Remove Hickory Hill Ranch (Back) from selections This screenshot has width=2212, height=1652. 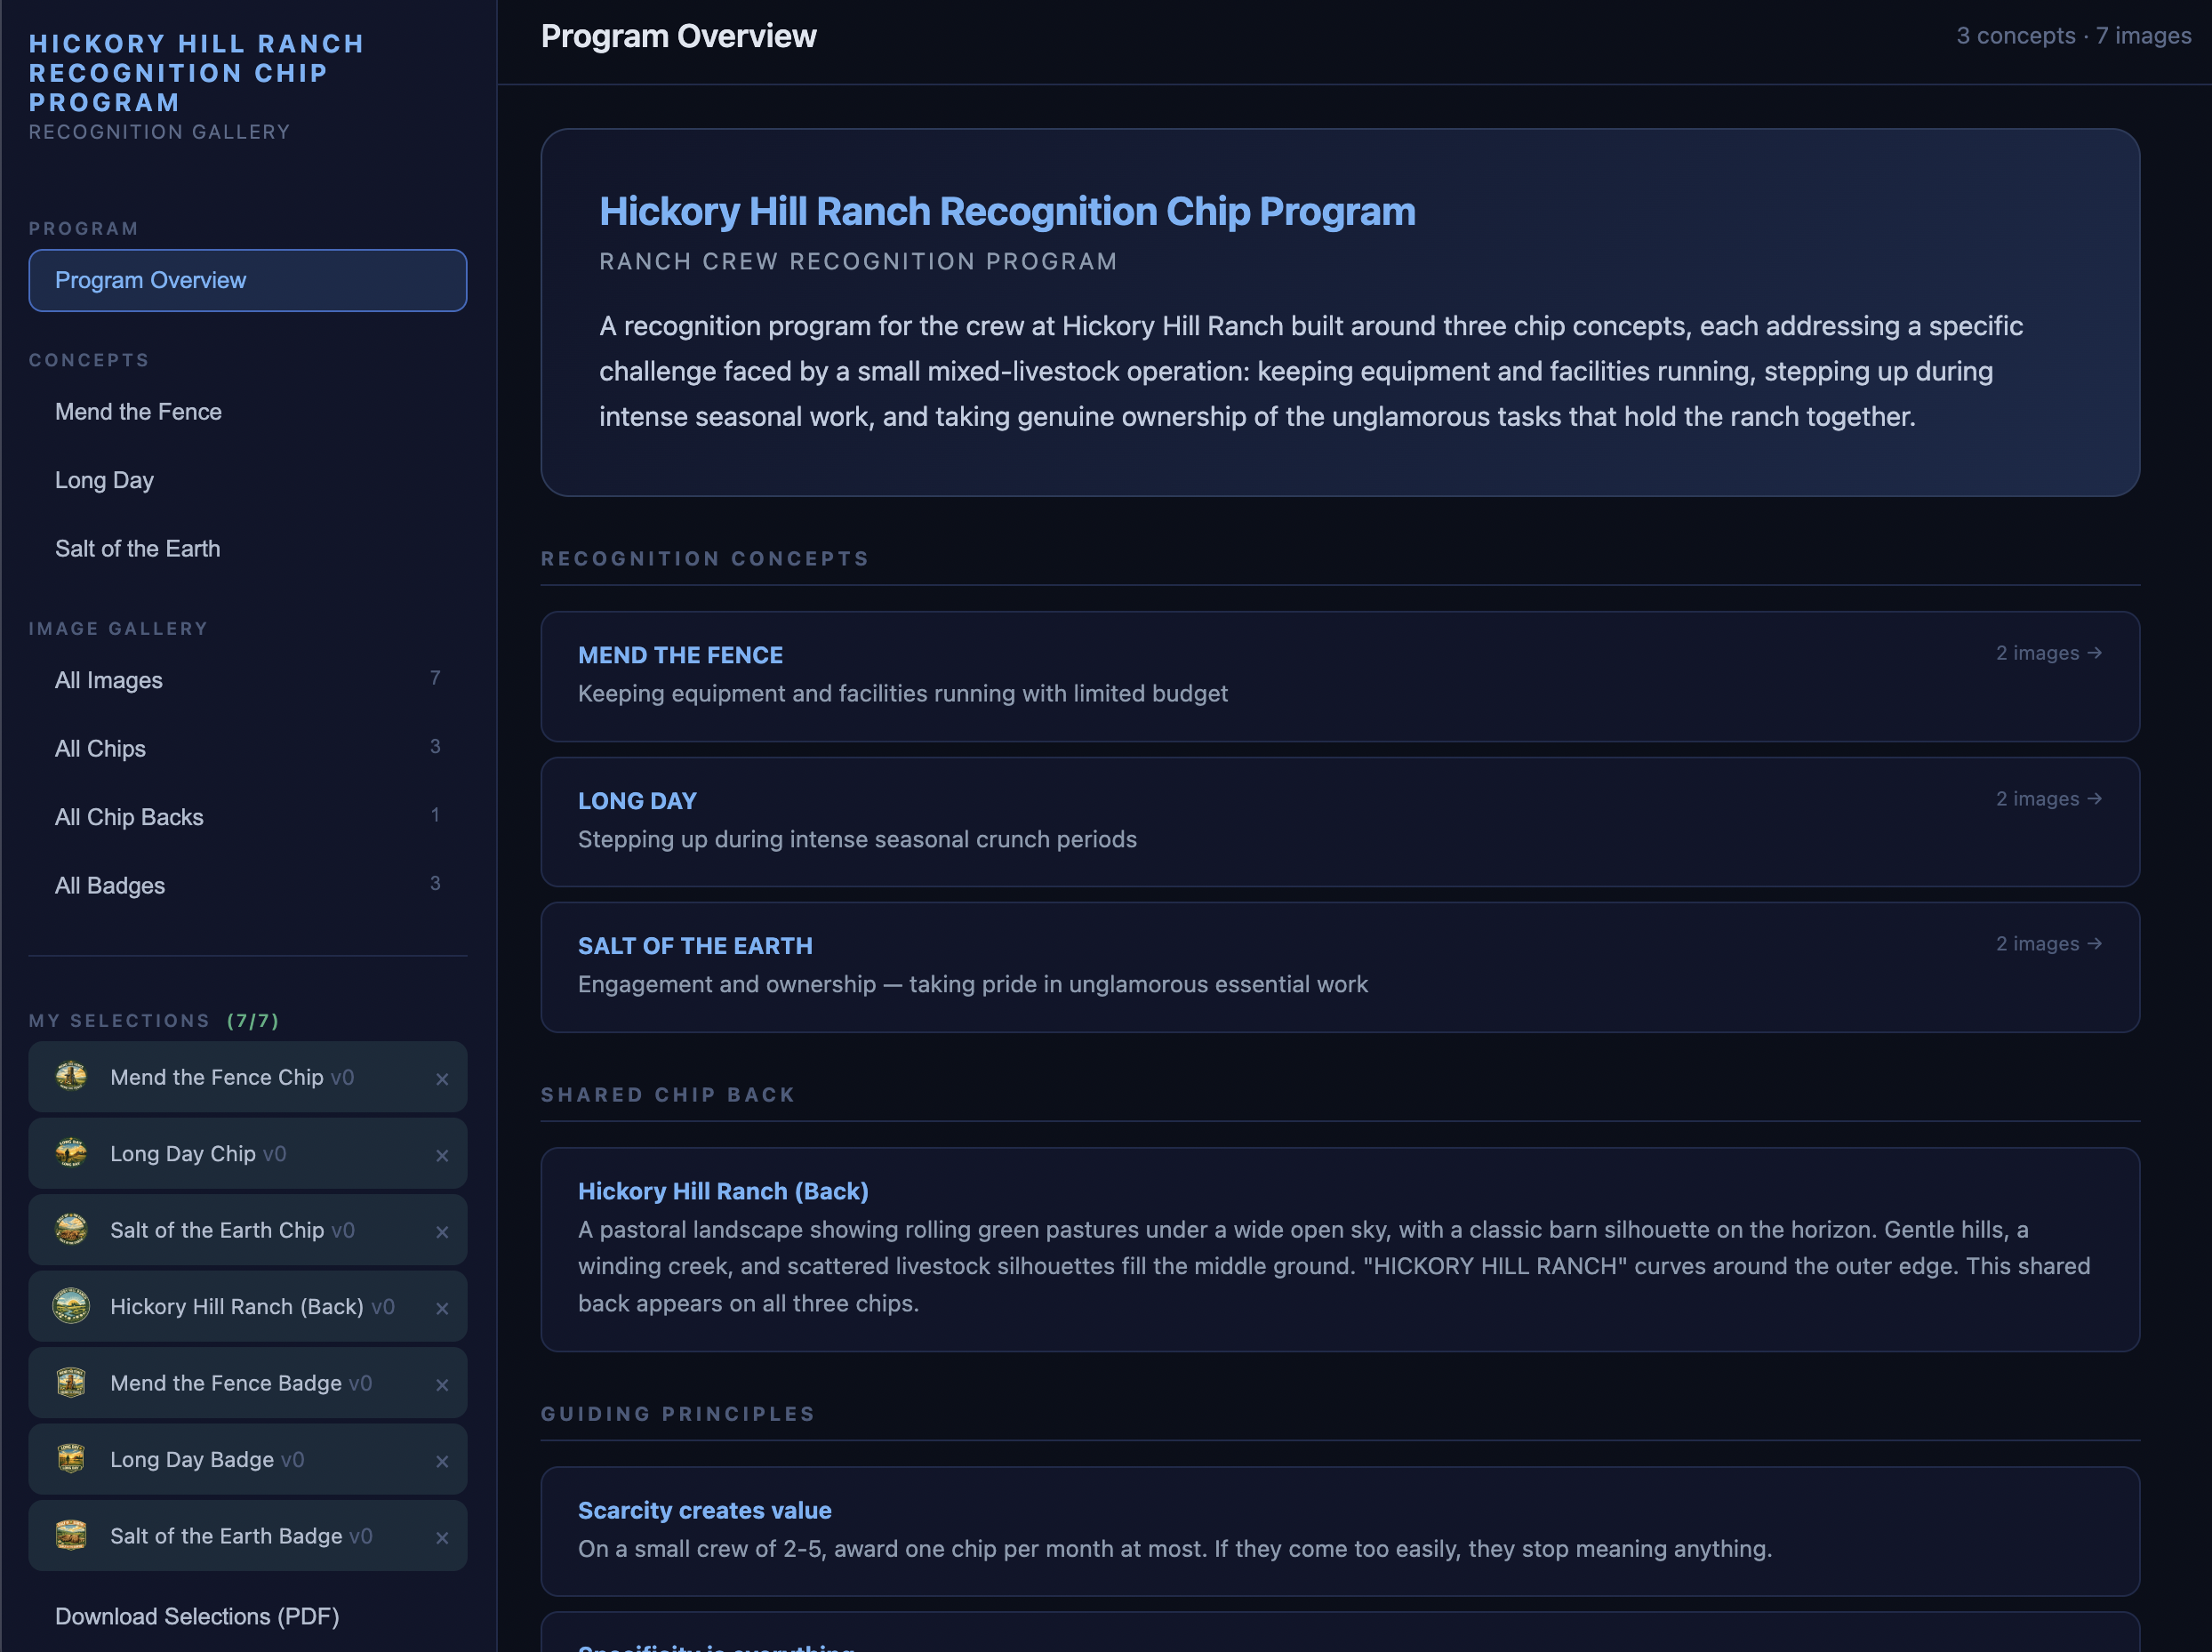click(443, 1307)
